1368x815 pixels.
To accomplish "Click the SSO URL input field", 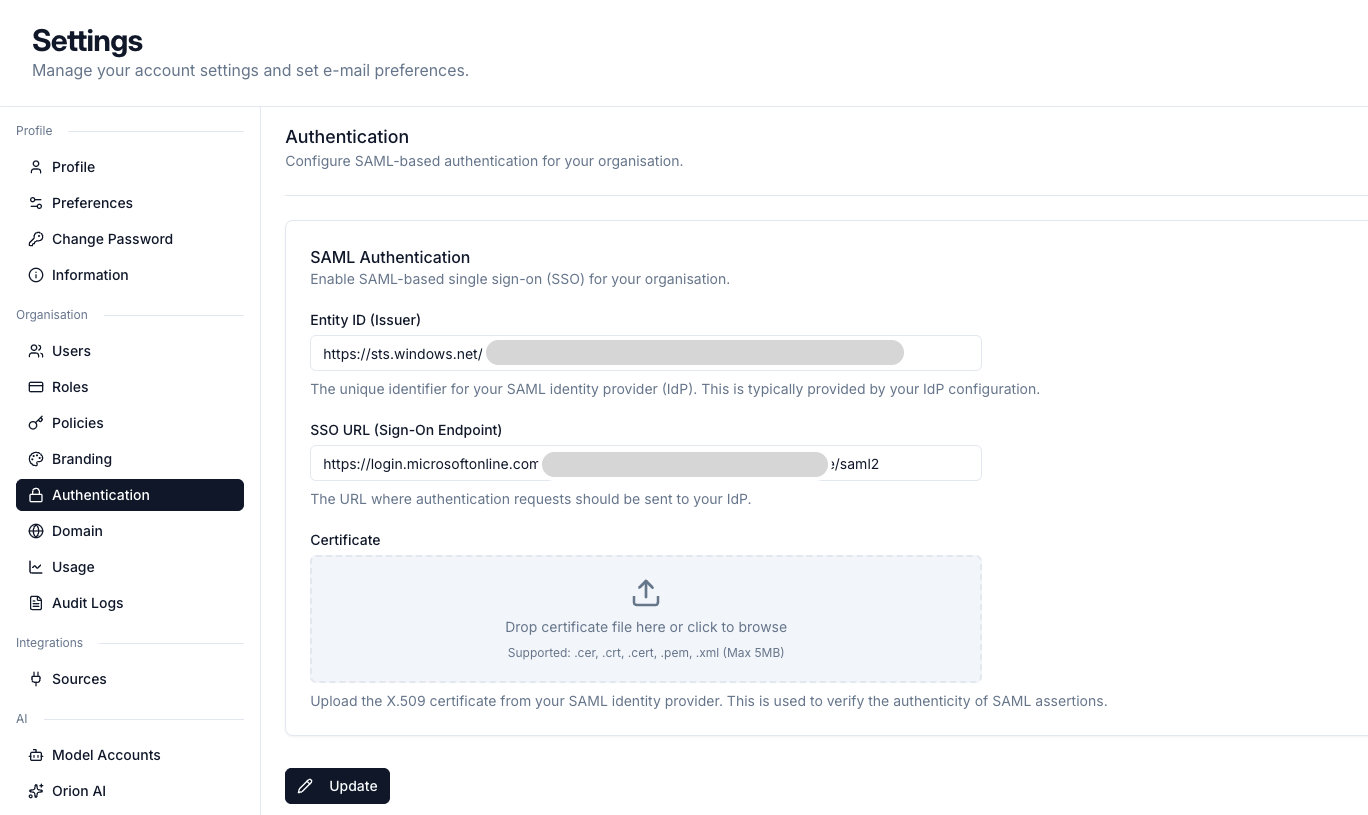I will [x=646, y=463].
